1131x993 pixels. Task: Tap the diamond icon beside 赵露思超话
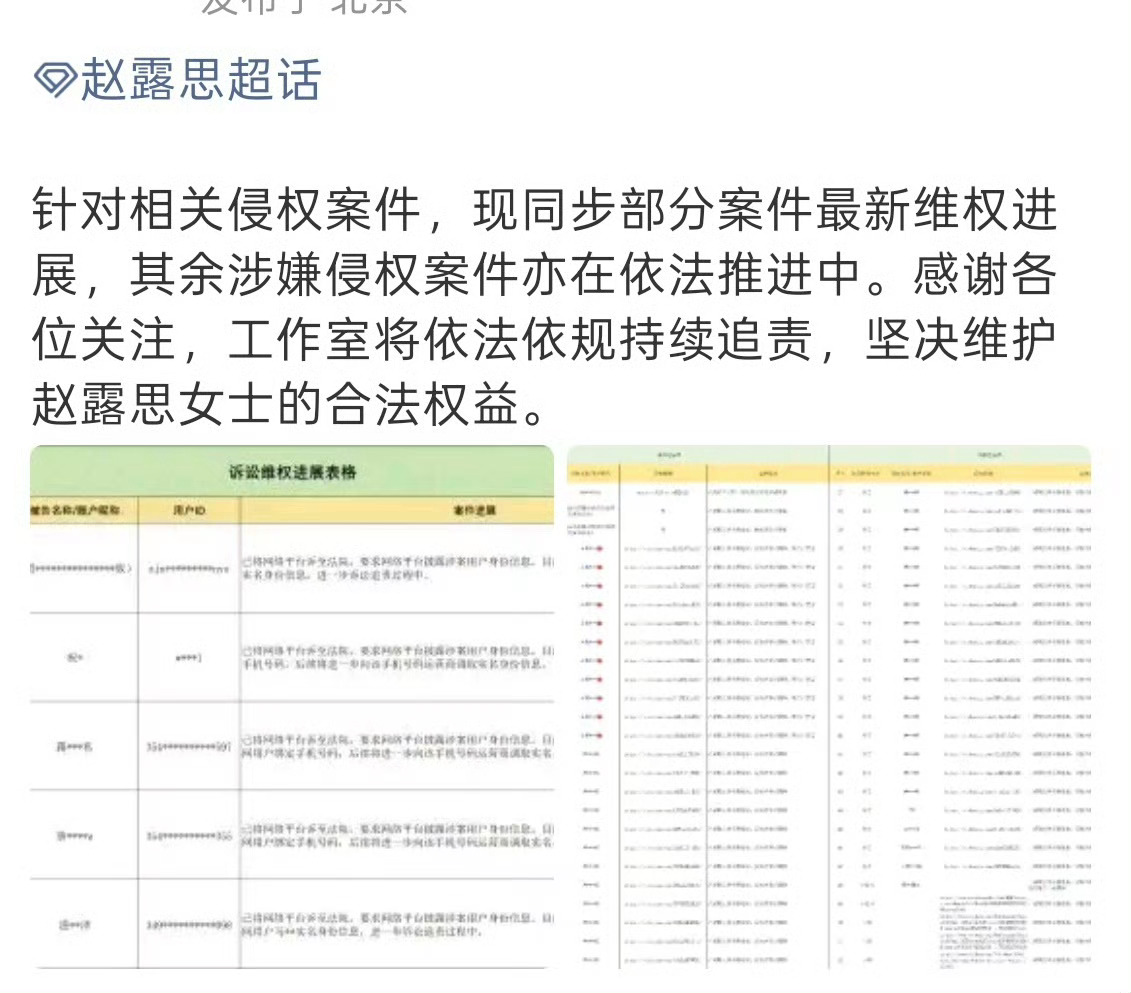tap(55, 80)
